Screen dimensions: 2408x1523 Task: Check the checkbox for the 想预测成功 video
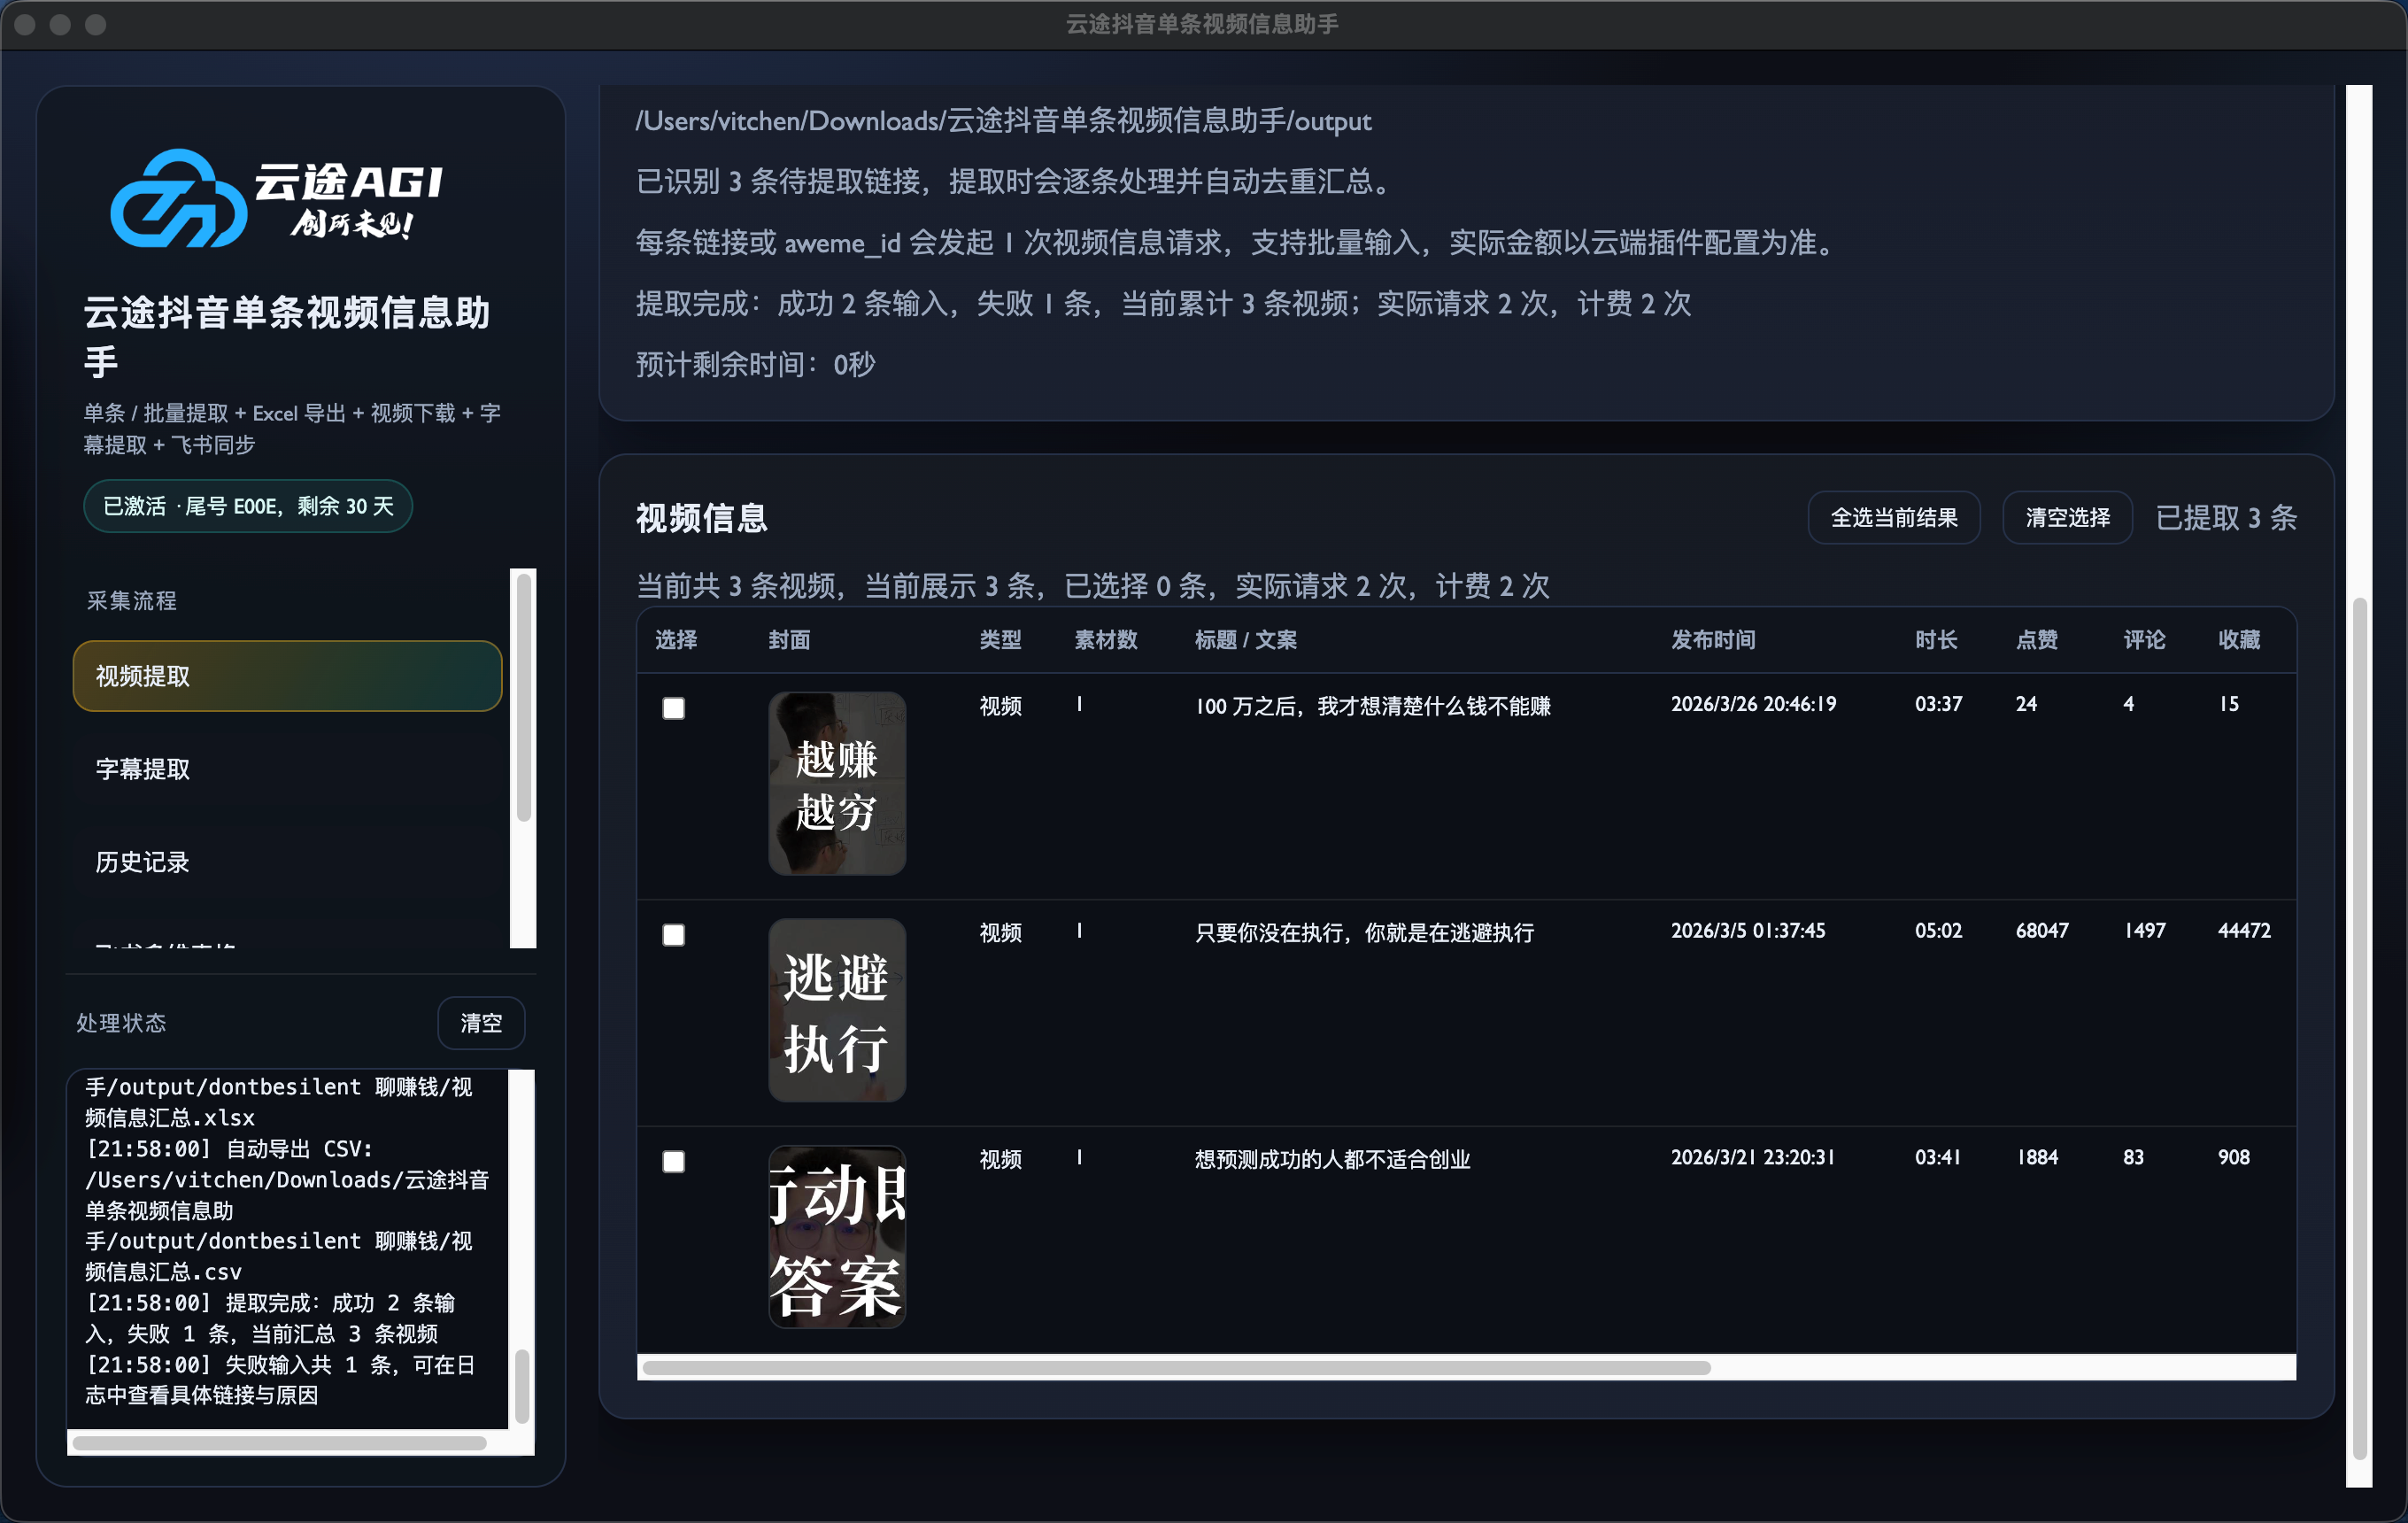point(674,1161)
